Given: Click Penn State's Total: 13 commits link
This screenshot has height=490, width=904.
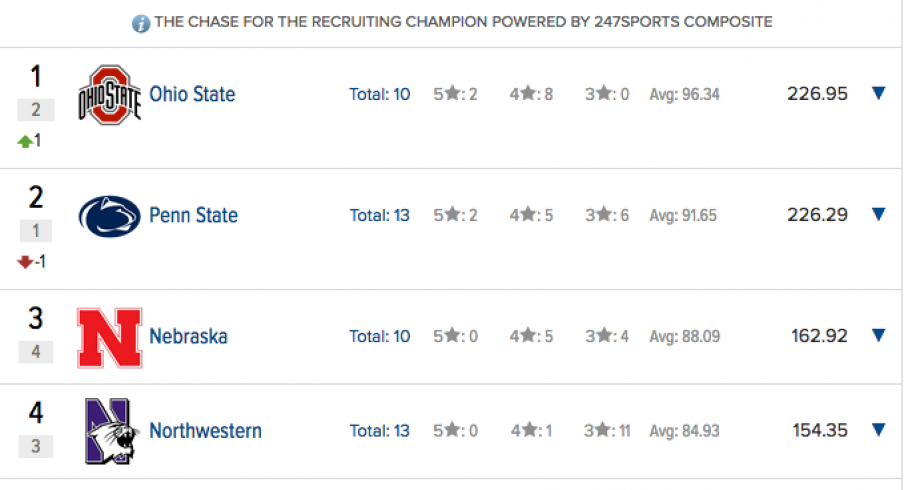Looking at the screenshot, I should pyautogui.click(x=379, y=215).
